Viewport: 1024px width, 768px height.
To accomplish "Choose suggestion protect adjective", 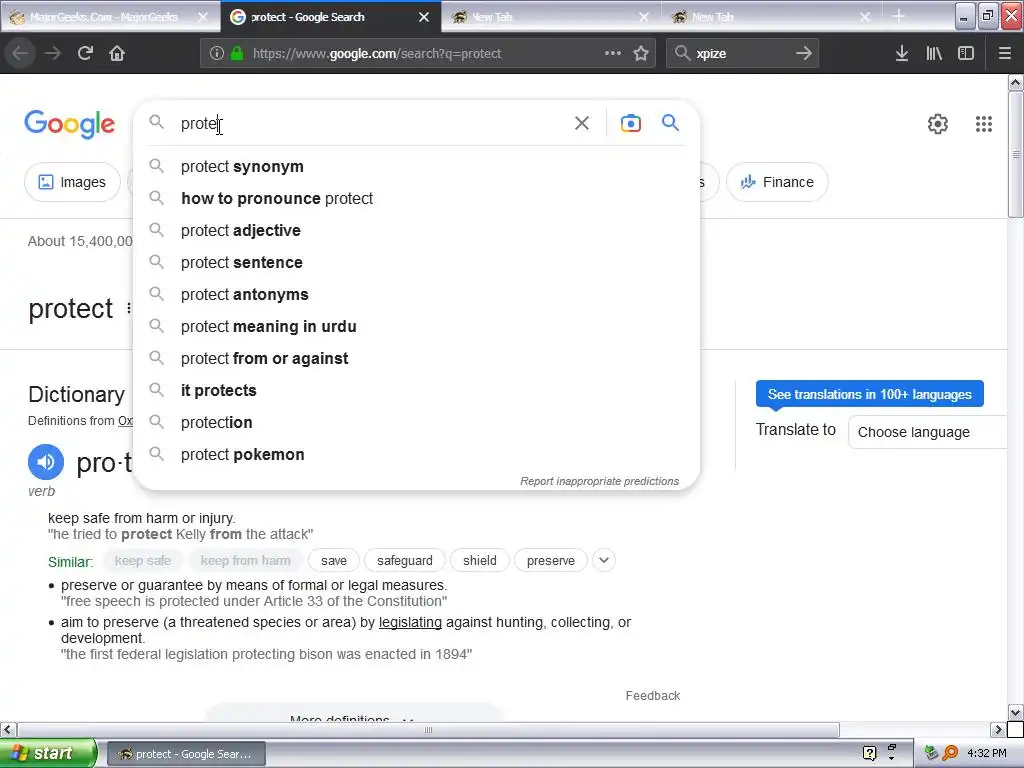I will coord(416,231).
